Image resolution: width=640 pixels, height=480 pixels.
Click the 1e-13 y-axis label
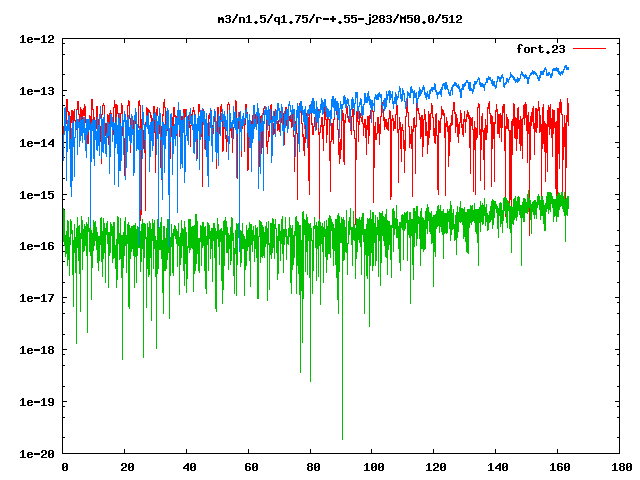click(37, 91)
